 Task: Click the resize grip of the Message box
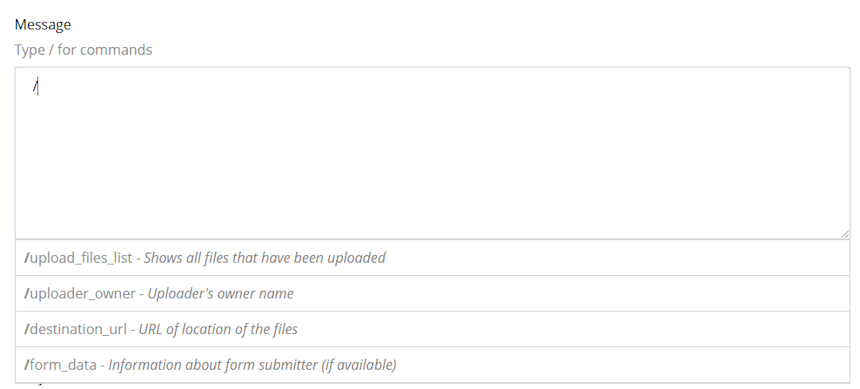845,234
